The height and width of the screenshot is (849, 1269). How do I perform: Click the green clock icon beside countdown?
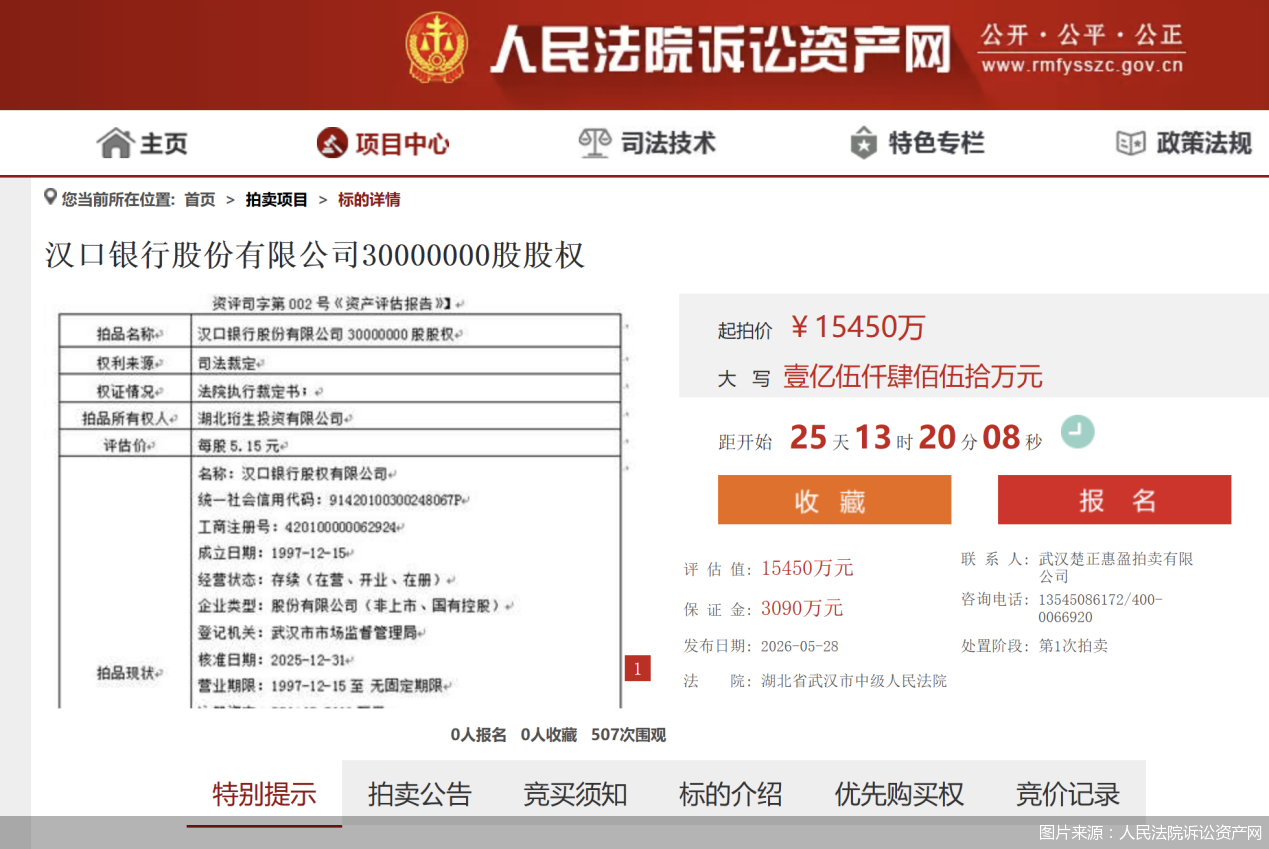pos(1078,432)
